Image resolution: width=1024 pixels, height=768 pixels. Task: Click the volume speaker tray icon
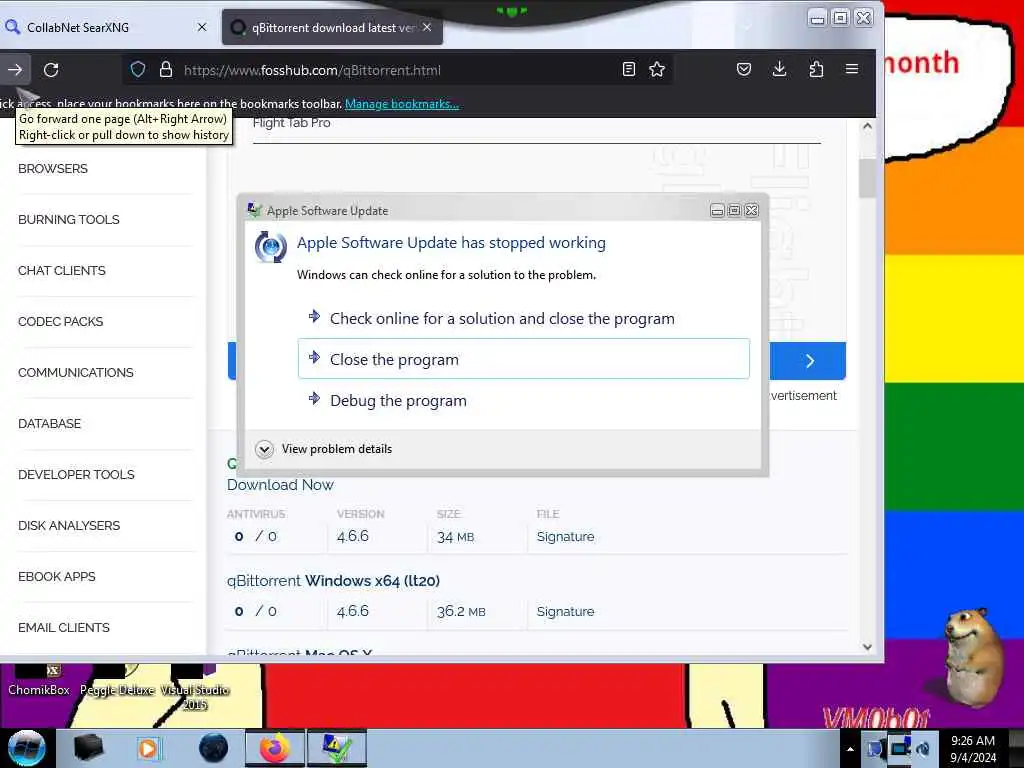tap(923, 748)
